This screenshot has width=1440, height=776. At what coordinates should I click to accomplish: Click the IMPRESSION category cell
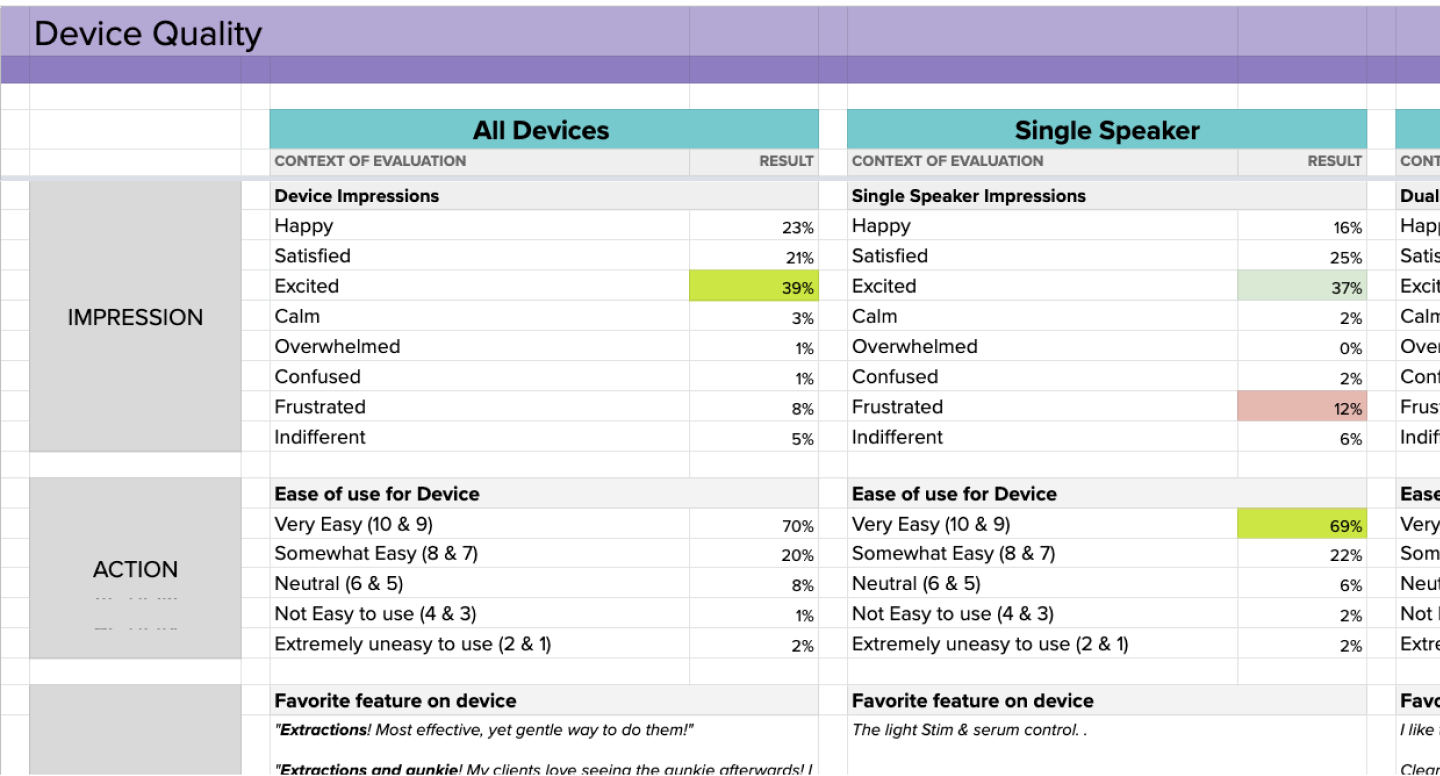pos(135,317)
